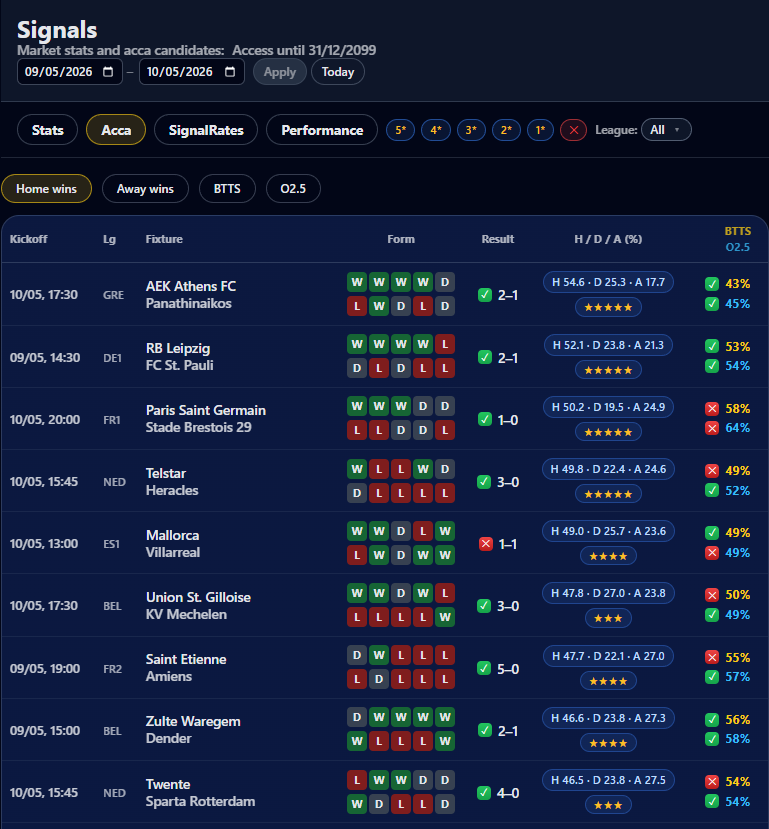
Task: Click the Fixture column header
Action: pos(164,239)
